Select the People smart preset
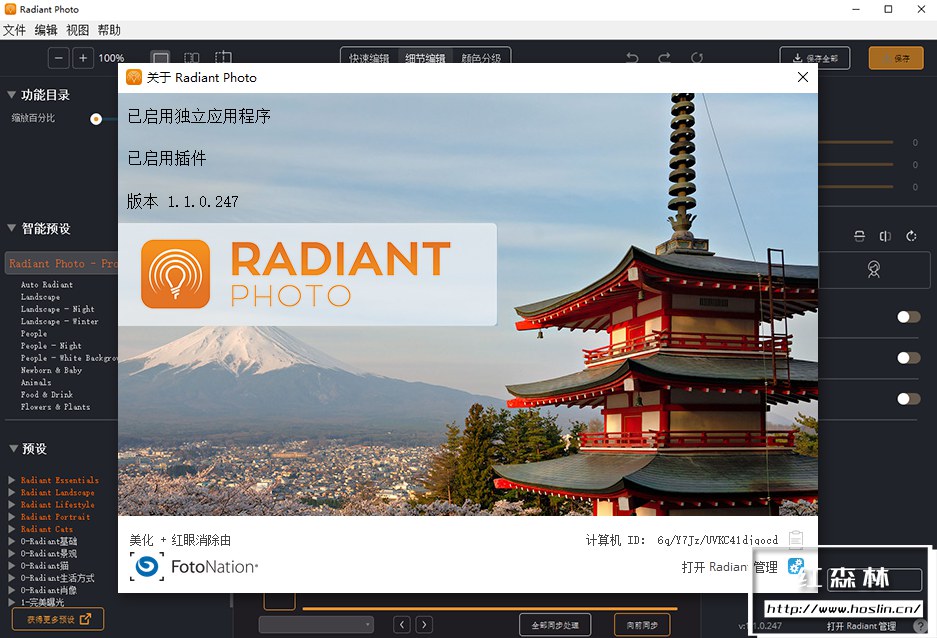Screen dimensions: 937x638 pyautogui.click(x=33, y=334)
